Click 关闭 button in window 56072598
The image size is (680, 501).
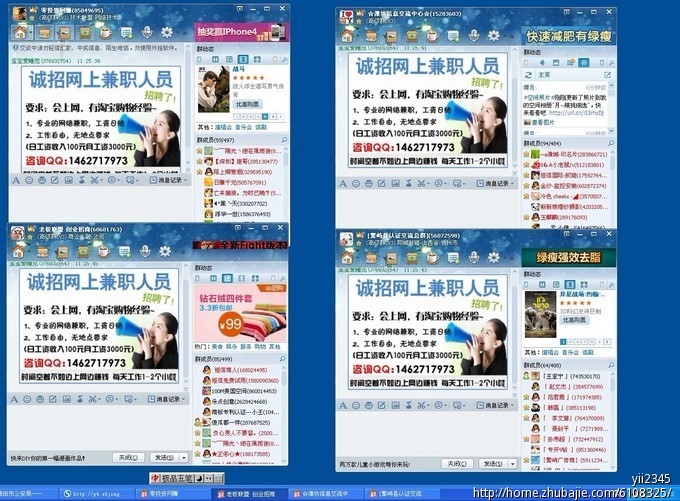[457, 464]
